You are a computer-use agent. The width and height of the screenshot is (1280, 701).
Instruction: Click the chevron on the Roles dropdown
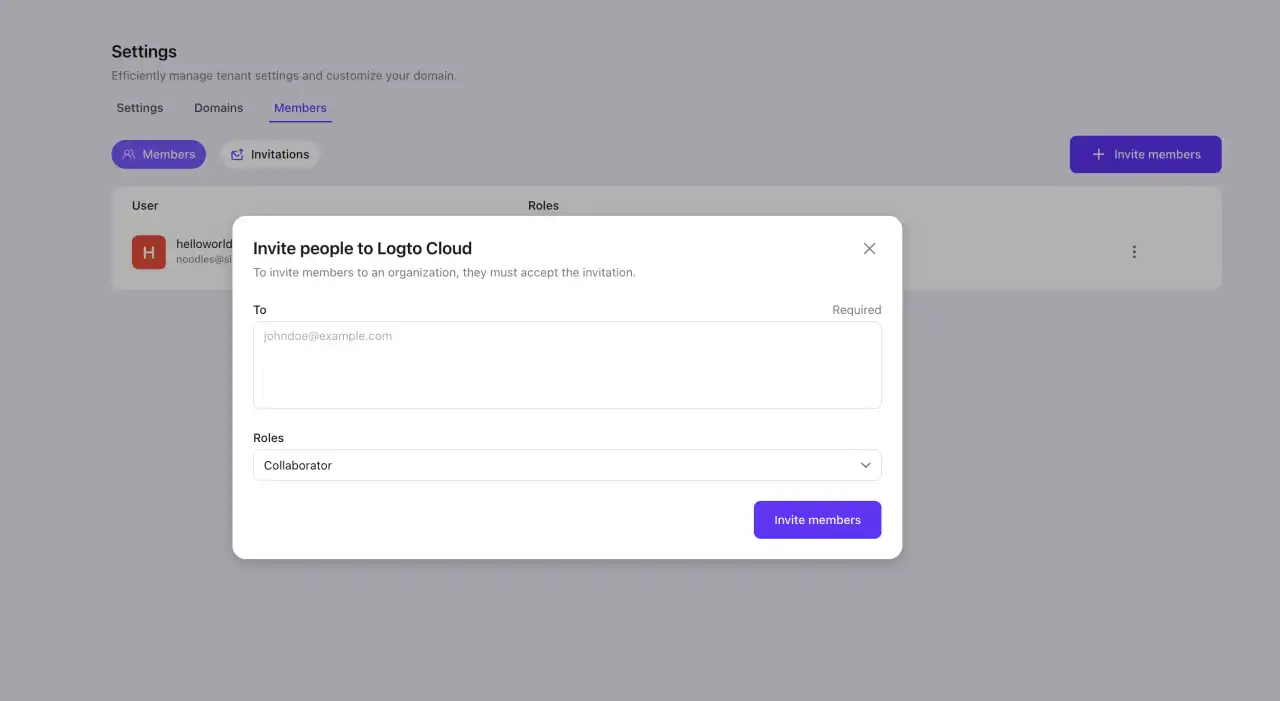tap(866, 465)
